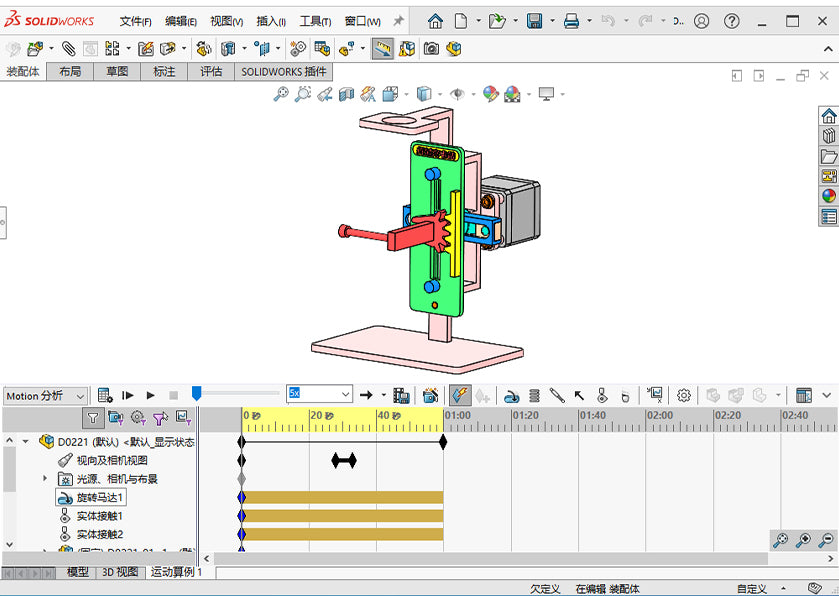Screen dimensions: 839x596
Task: Toggle the highlighted measure tool in assembly toolbar
Action: point(383,49)
